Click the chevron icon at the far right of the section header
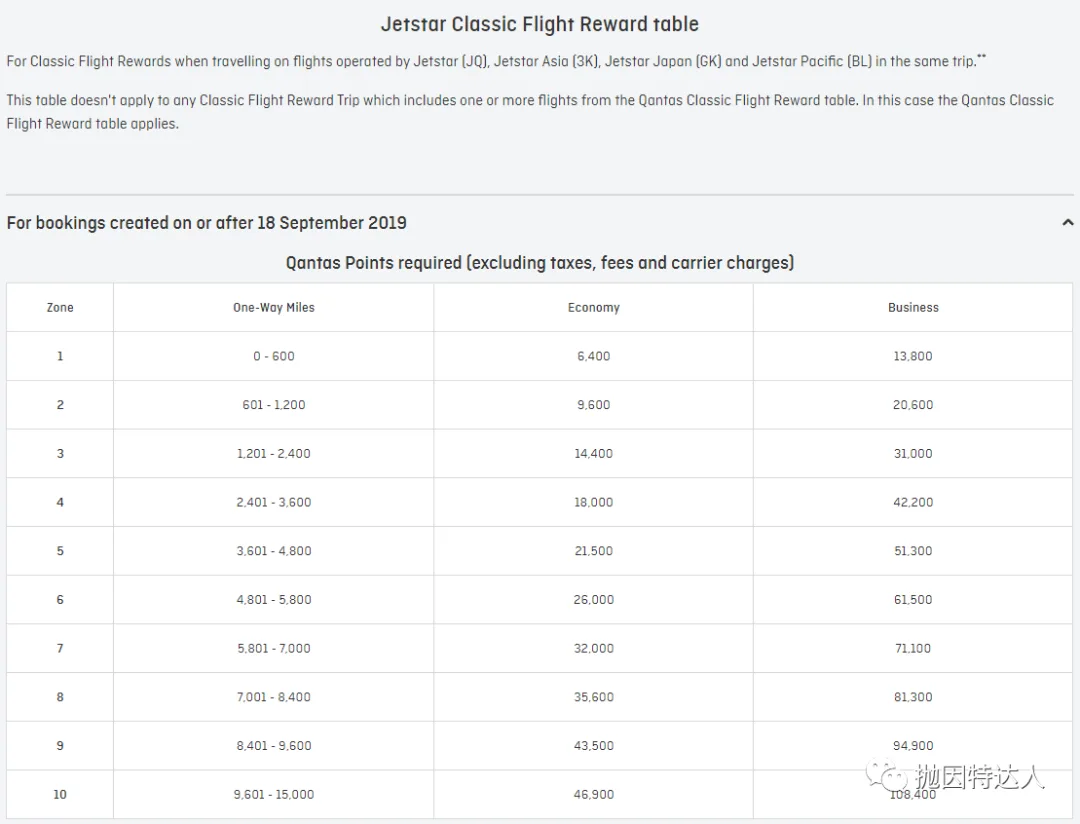The image size is (1080, 824). point(1067,222)
